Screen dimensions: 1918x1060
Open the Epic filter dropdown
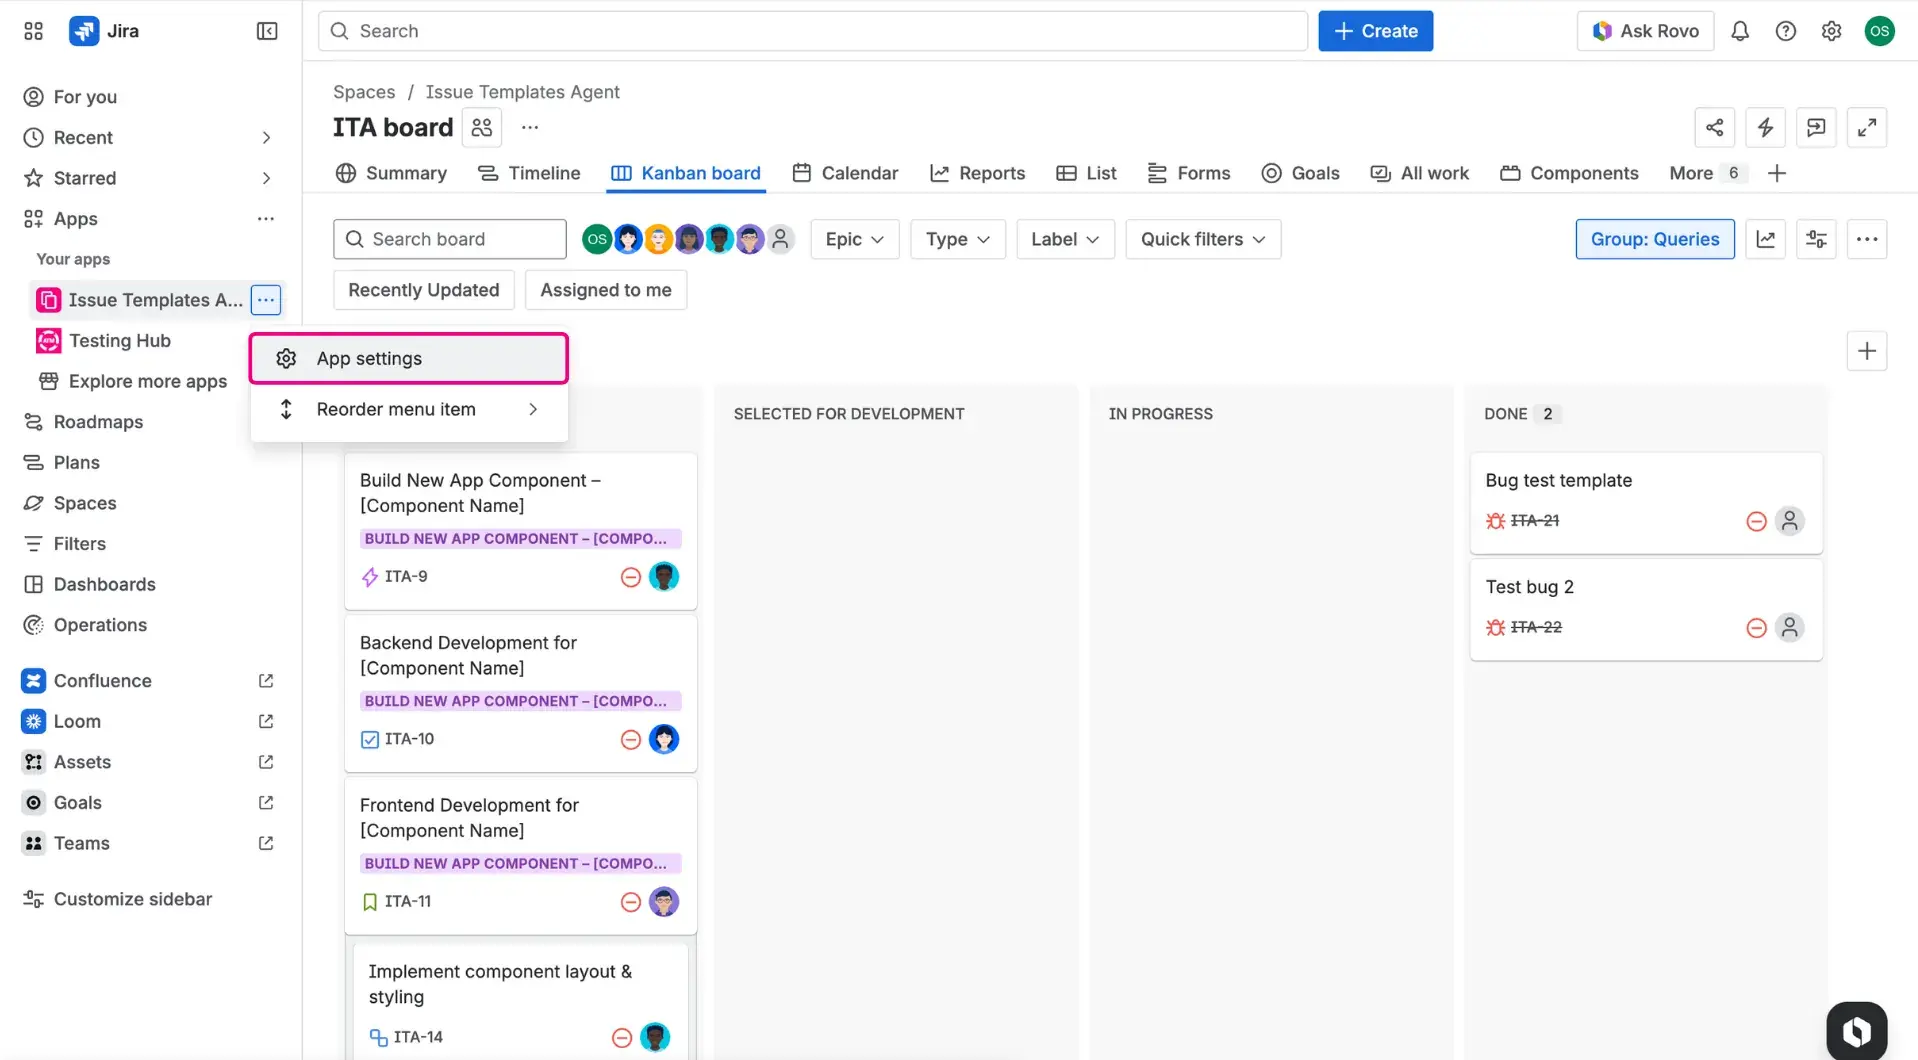[x=854, y=239]
